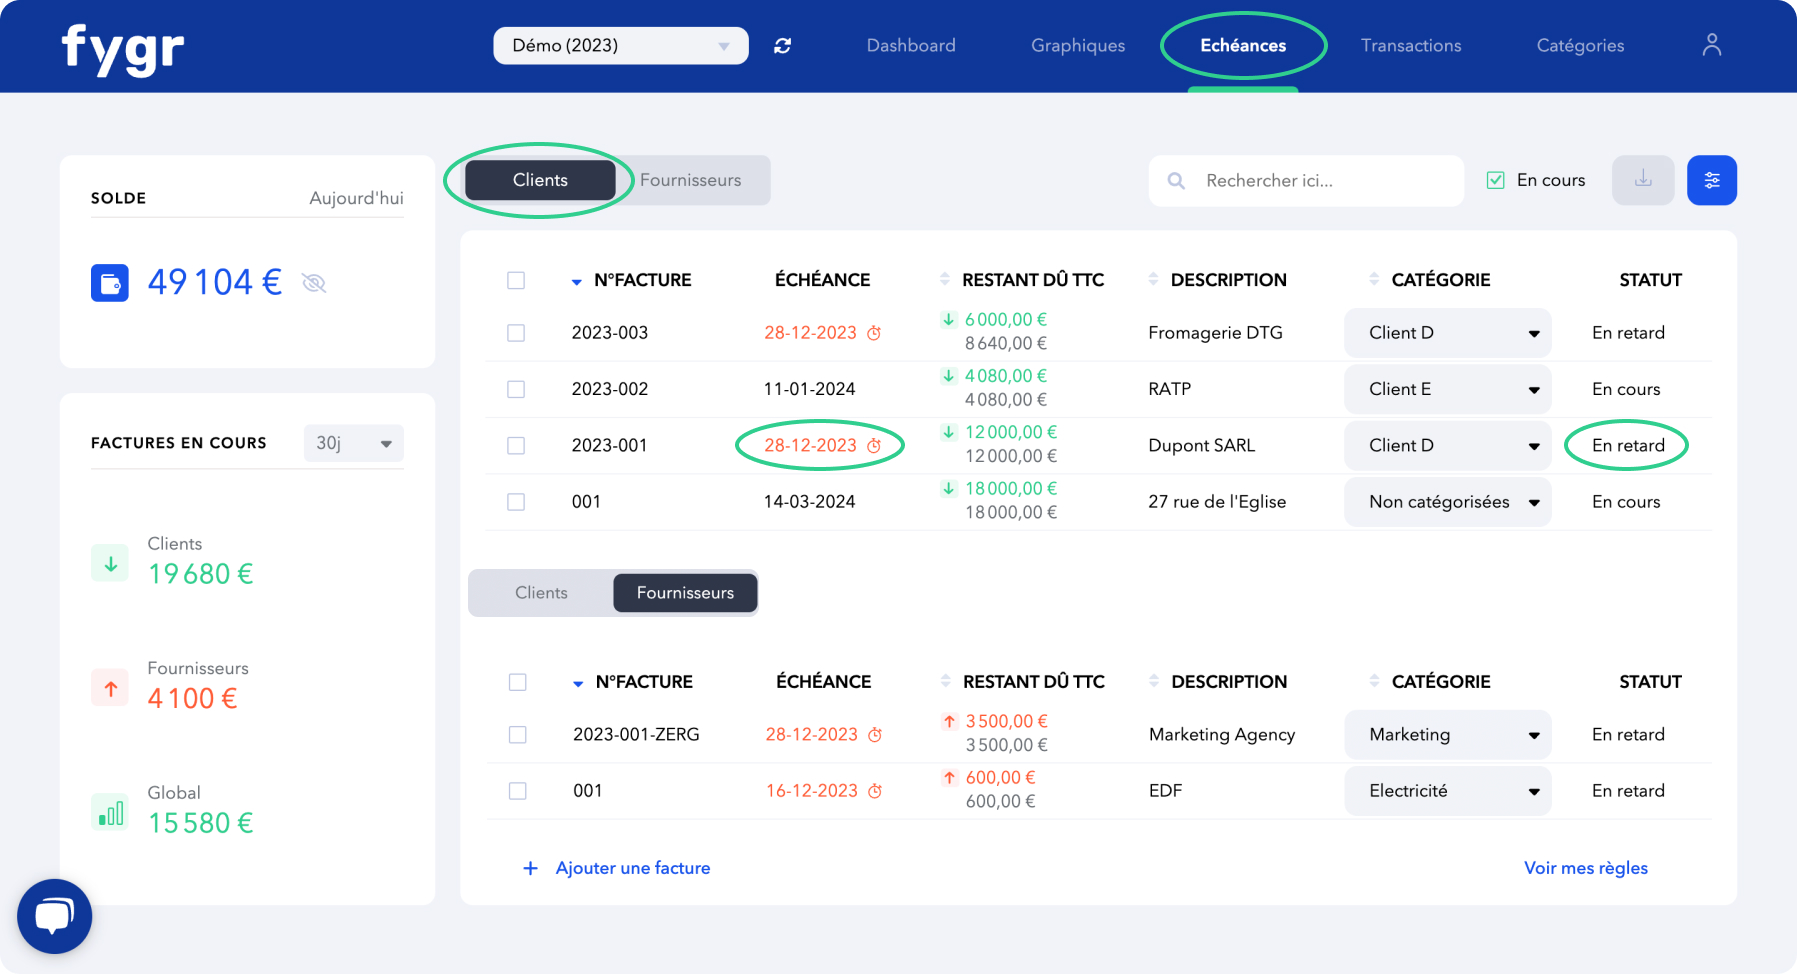The height and width of the screenshot is (974, 1797).
Task: Click the Rechercher ici search field
Action: tap(1305, 181)
